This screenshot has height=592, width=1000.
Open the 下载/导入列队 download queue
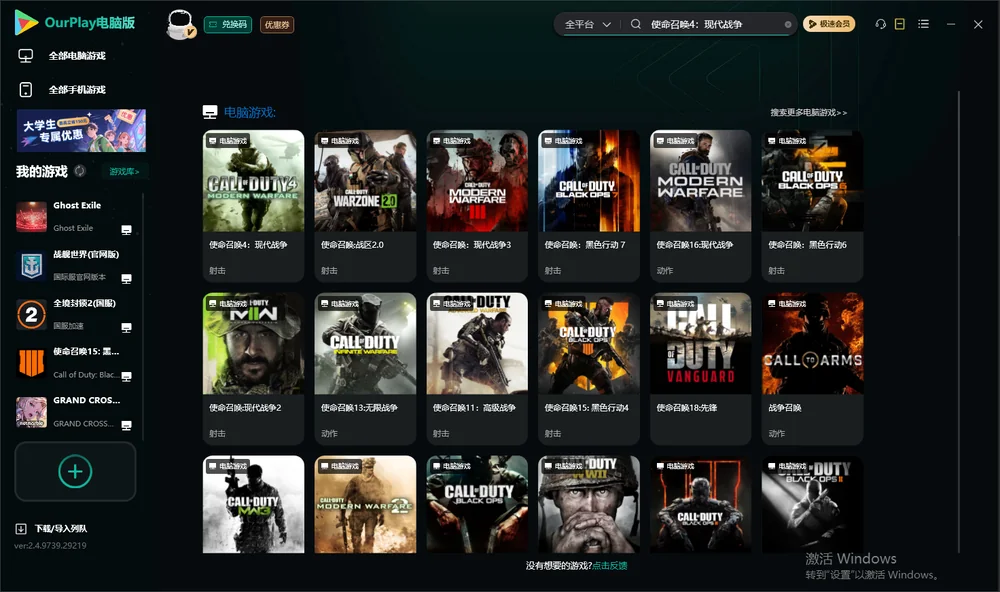point(61,528)
